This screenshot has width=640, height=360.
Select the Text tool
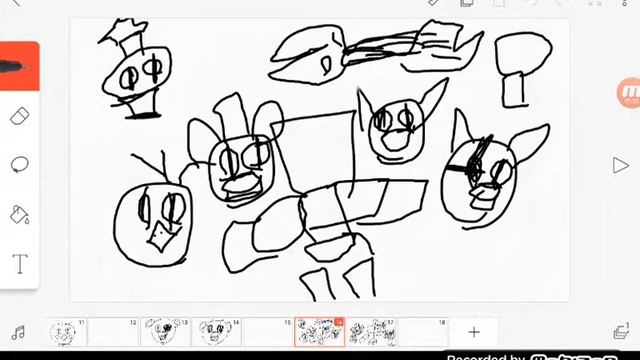pyautogui.click(x=20, y=264)
